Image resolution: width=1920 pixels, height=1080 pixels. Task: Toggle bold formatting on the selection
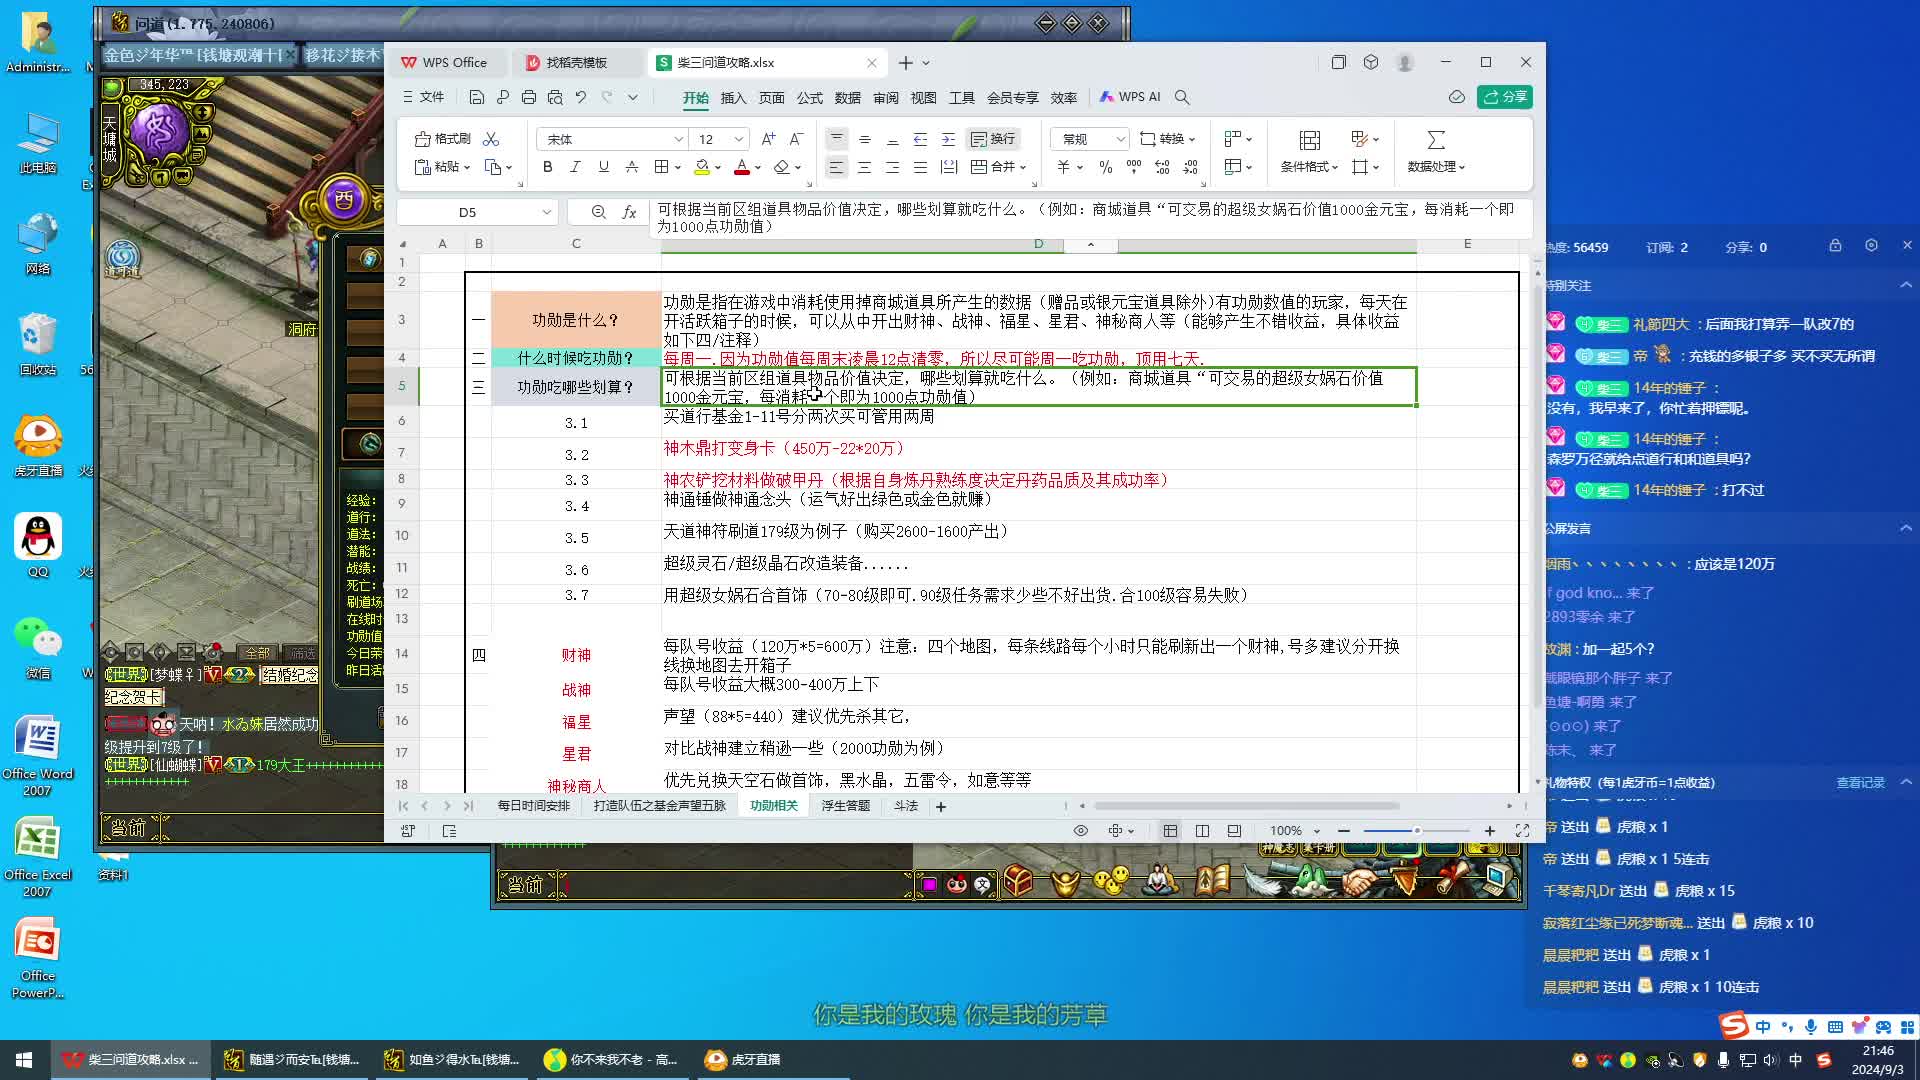point(546,167)
